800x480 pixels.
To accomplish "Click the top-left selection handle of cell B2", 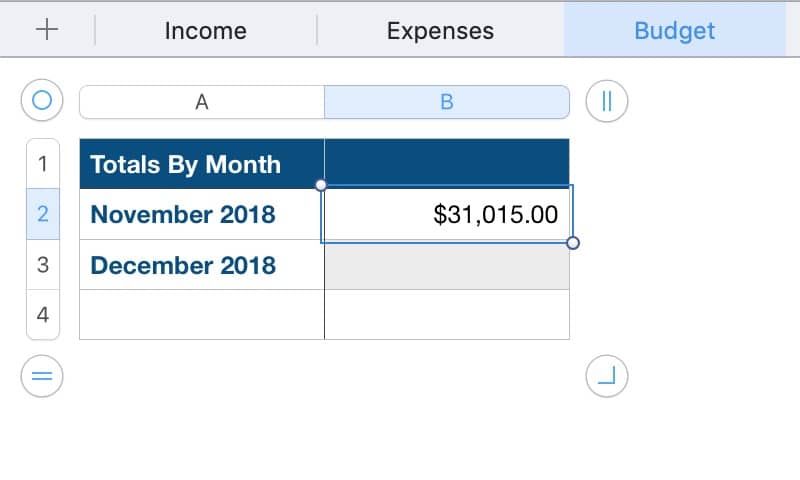I will point(321,185).
